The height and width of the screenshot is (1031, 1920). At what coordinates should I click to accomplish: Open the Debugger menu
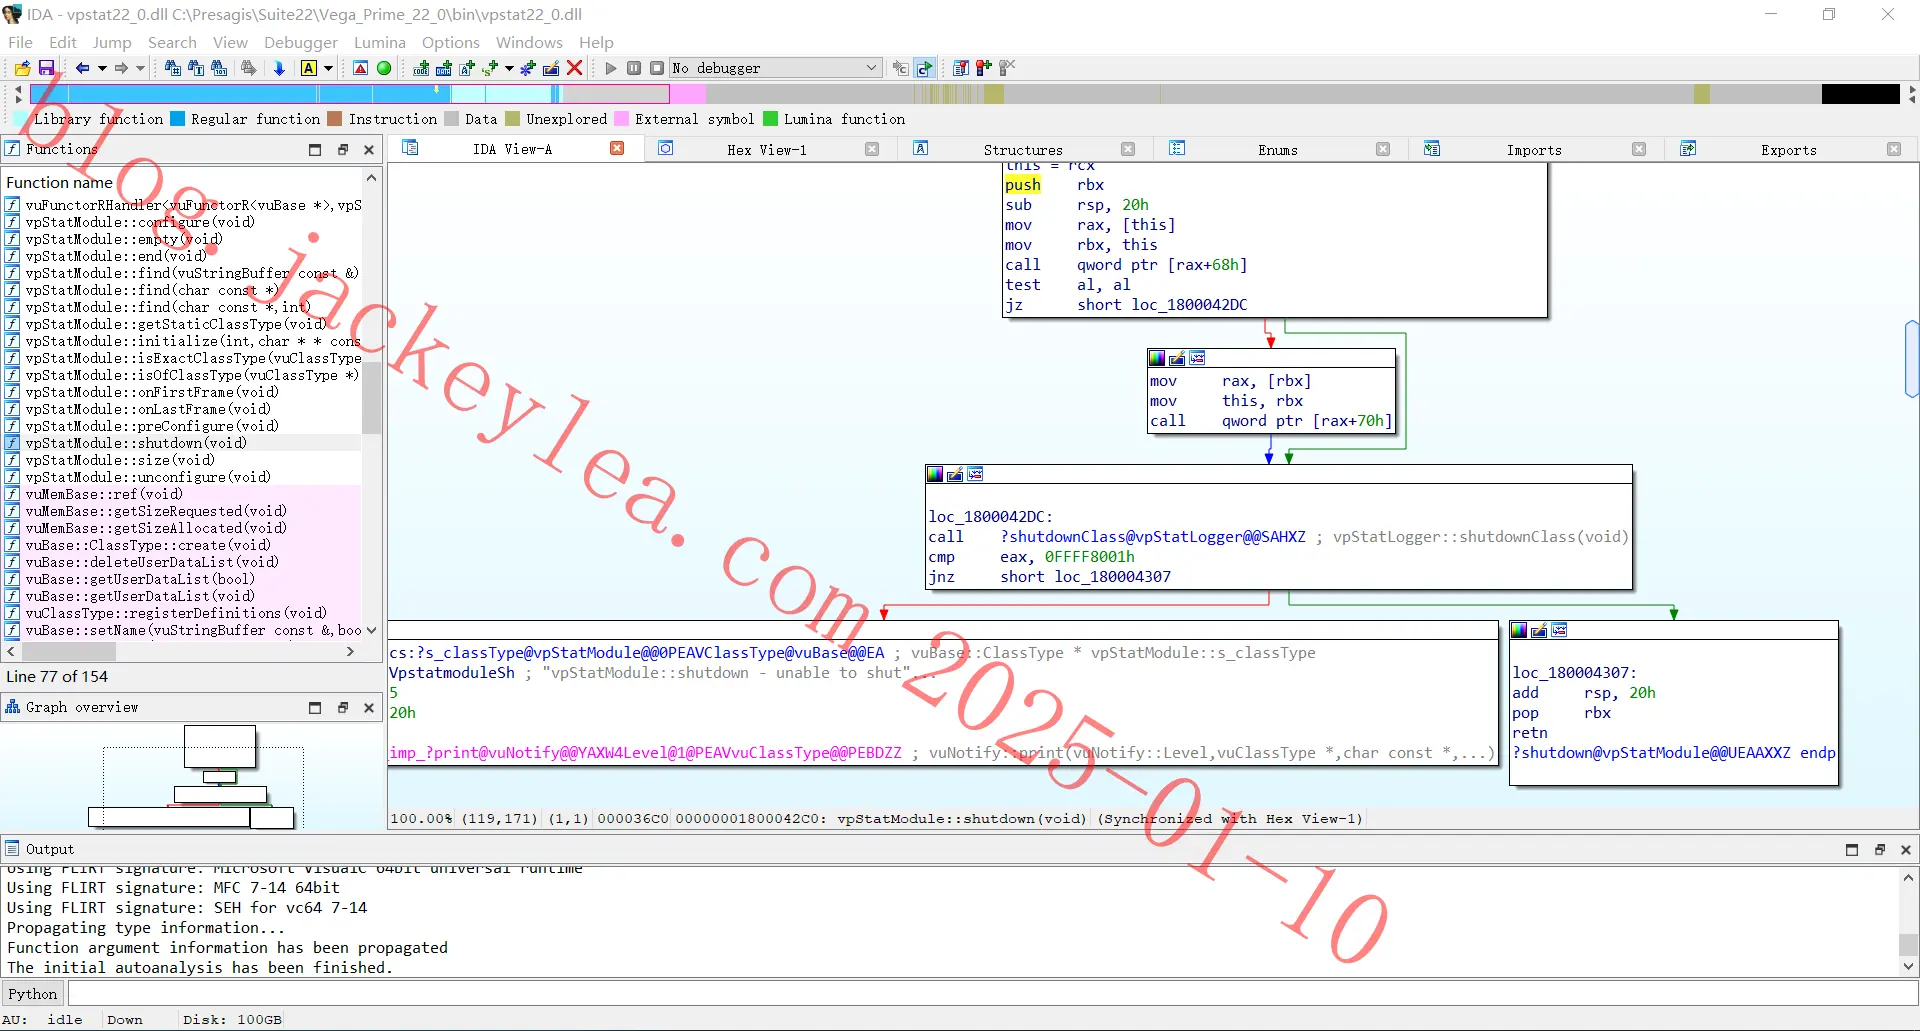click(301, 42)
